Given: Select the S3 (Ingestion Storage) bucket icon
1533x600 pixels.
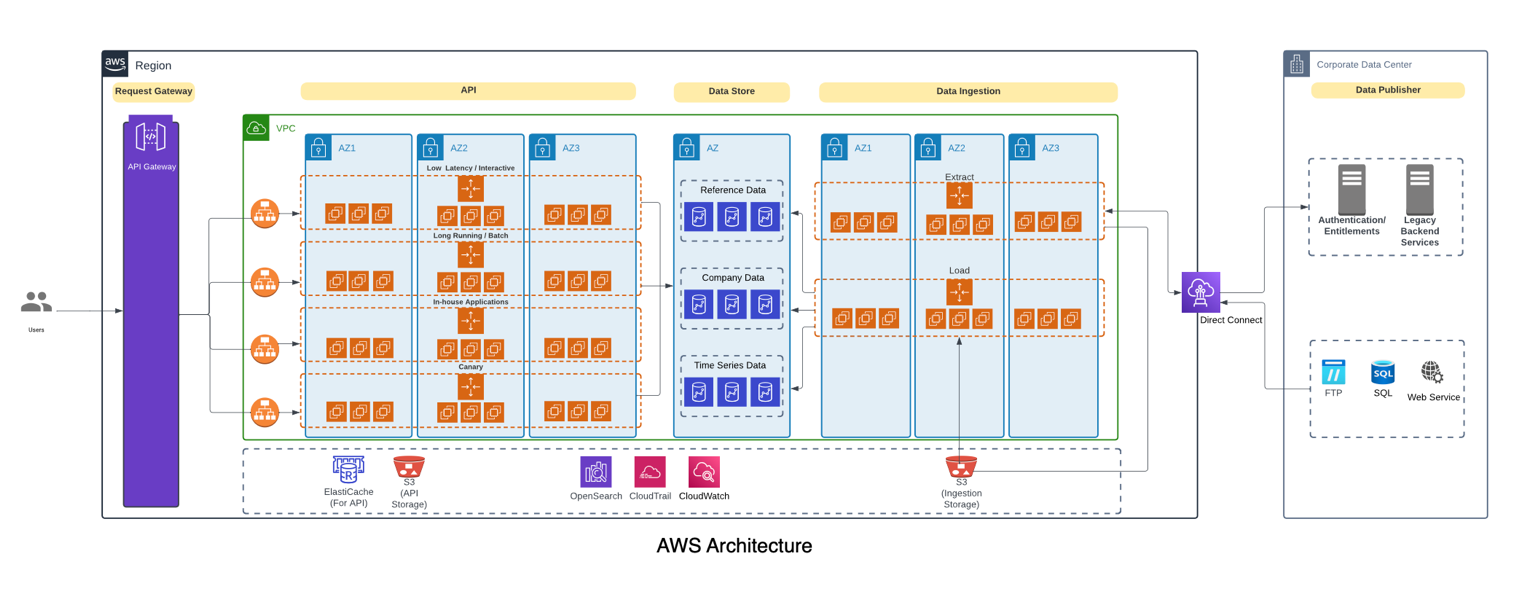Looking at the screenshot, I should pyautogui.click(x=961, y=467).
